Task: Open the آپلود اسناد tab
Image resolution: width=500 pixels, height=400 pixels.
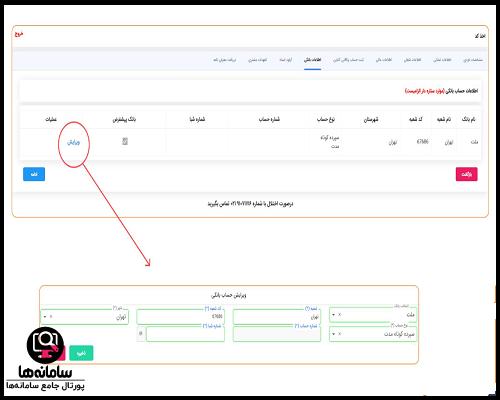Action: pos(286,60)
